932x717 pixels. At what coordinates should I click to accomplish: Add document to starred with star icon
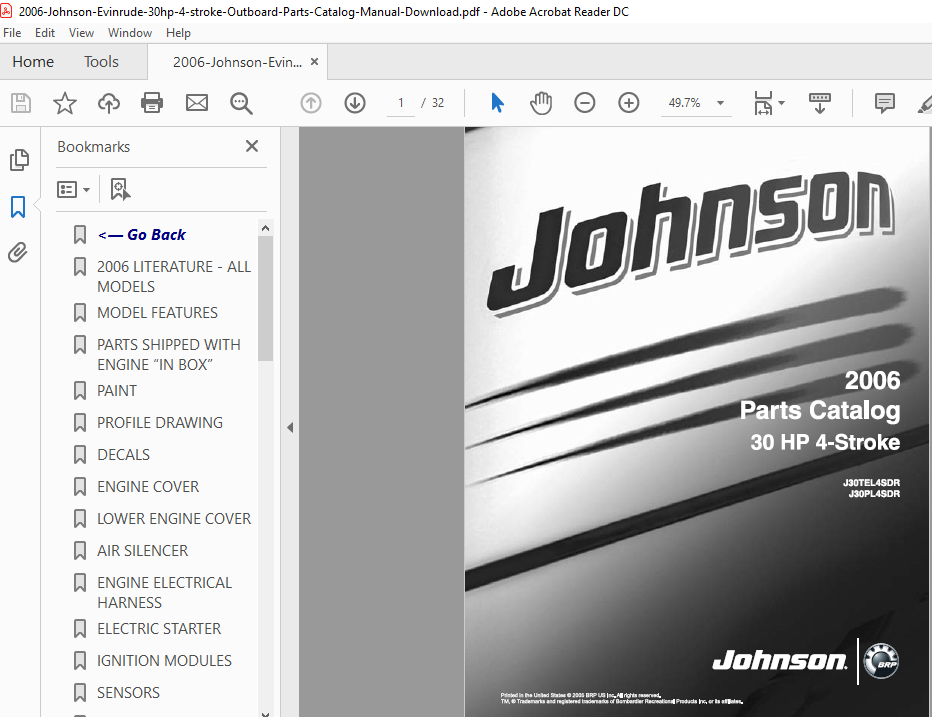click(x=65, y=103)
